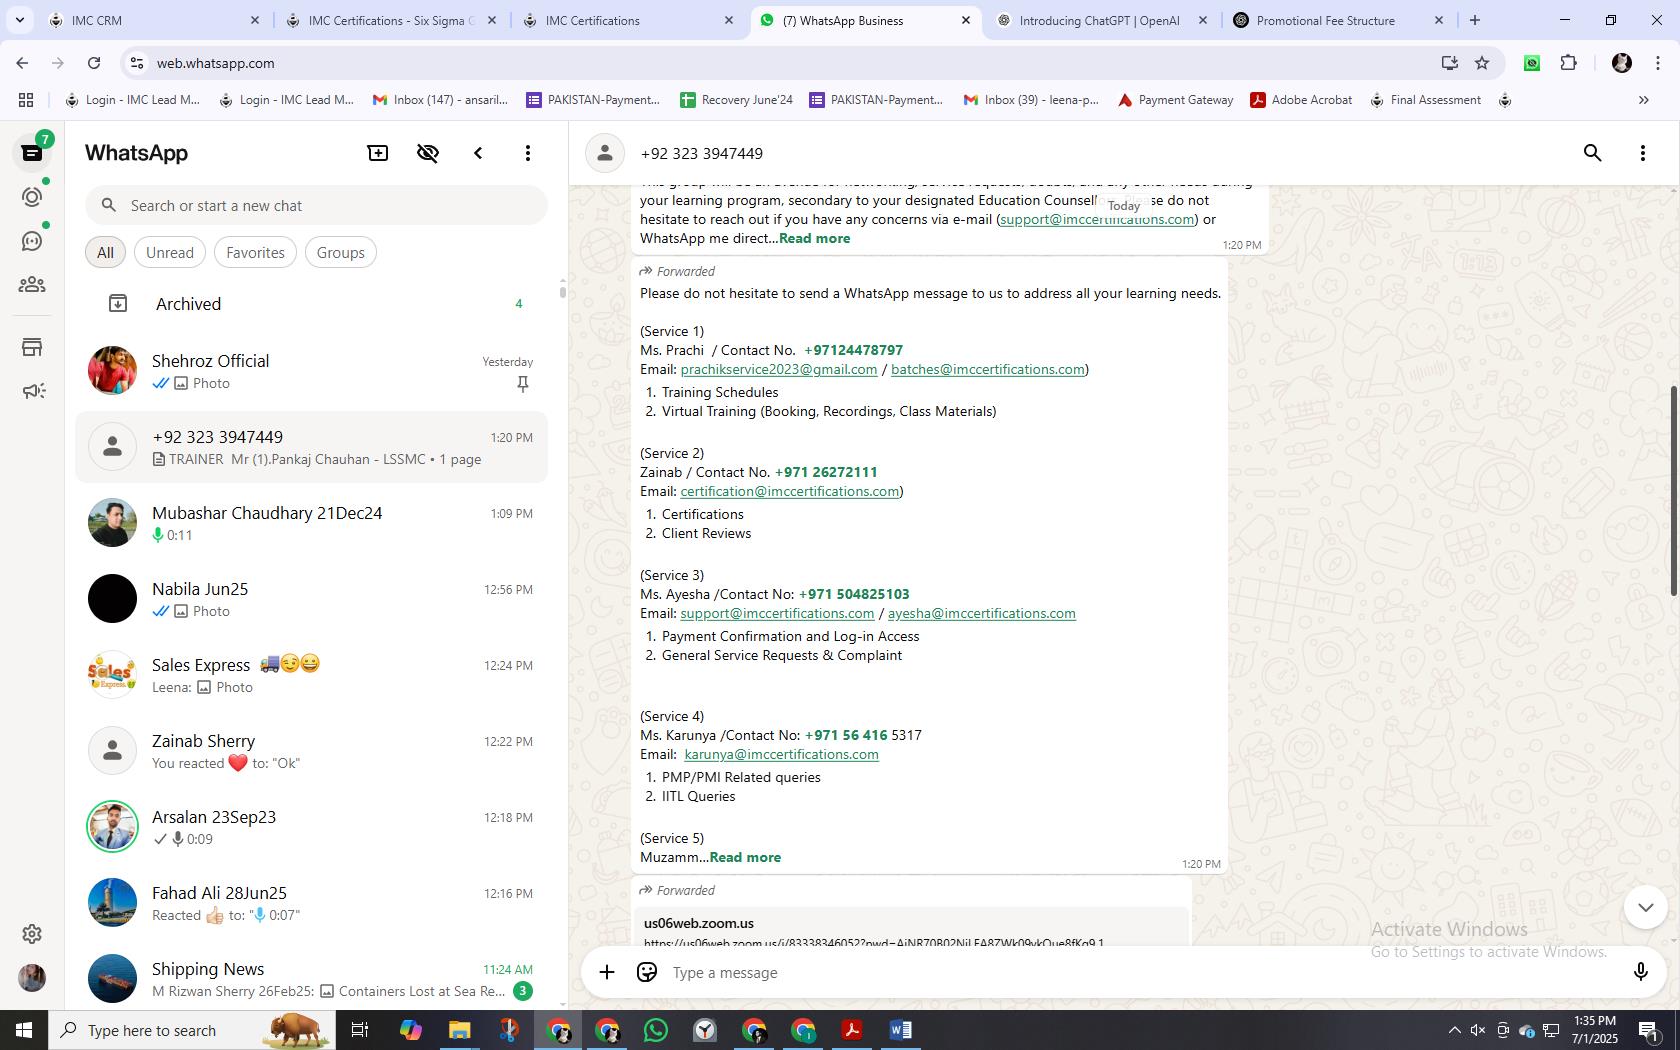Open profile picture at sidebar bottom
The width and height of the screenshot is (1680, 1050).
tap(32, 978)
